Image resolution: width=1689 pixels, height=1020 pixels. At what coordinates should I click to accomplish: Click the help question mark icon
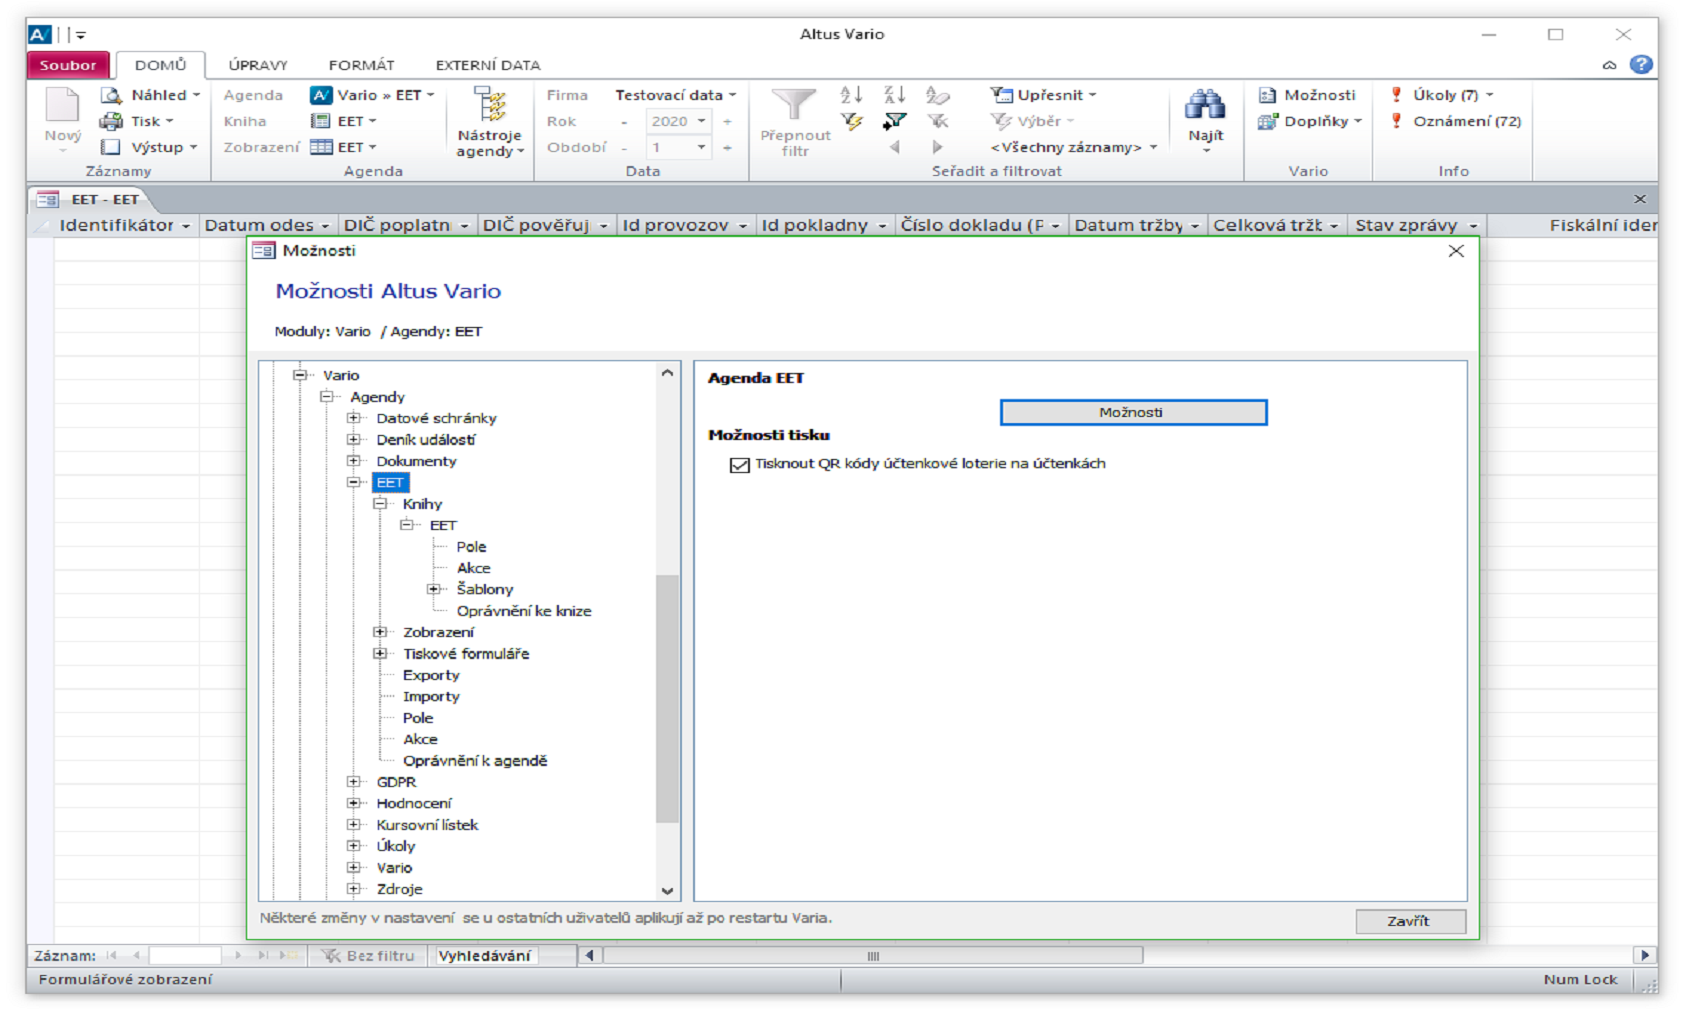(x=1641, y=64)
